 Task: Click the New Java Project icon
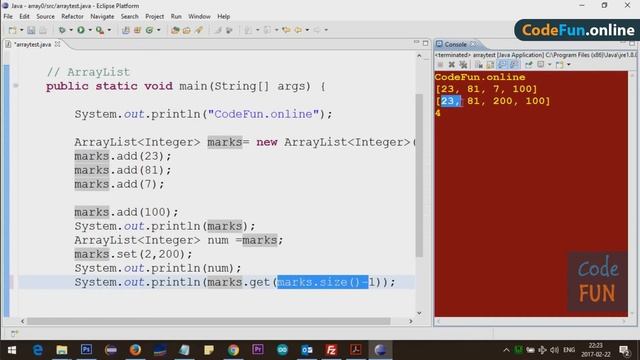[126, 30]
